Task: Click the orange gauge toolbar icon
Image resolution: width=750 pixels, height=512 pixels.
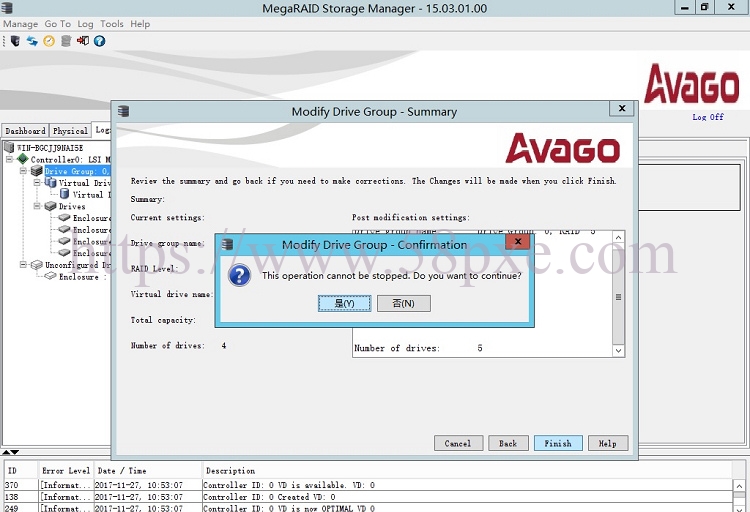Action: (x=49, y=41)
